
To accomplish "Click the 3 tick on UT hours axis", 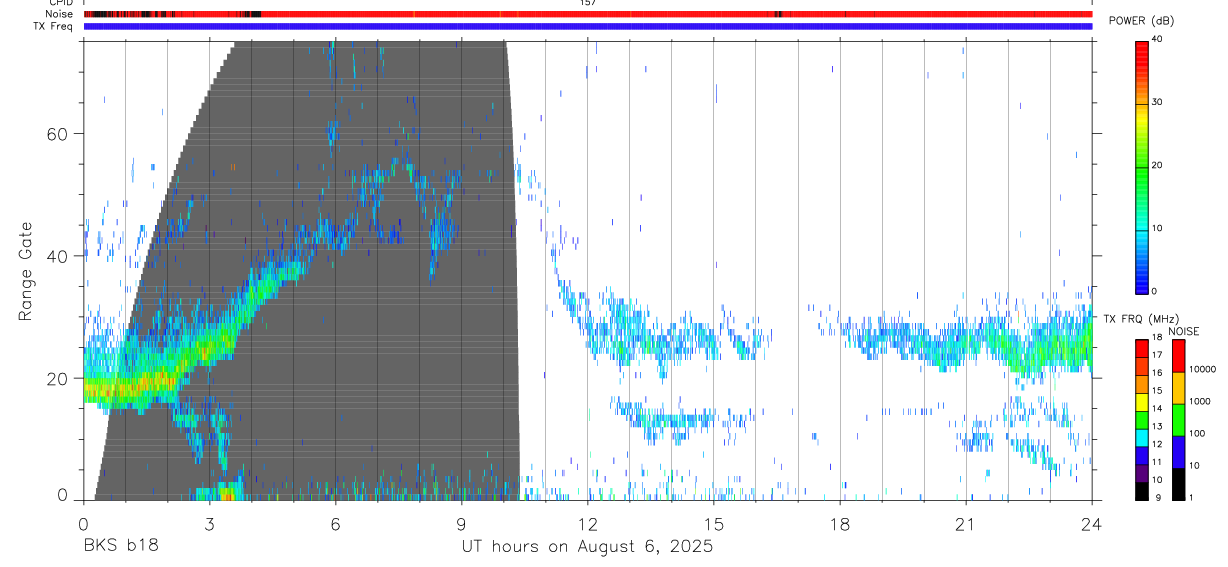I will click(x=209, y=523).
